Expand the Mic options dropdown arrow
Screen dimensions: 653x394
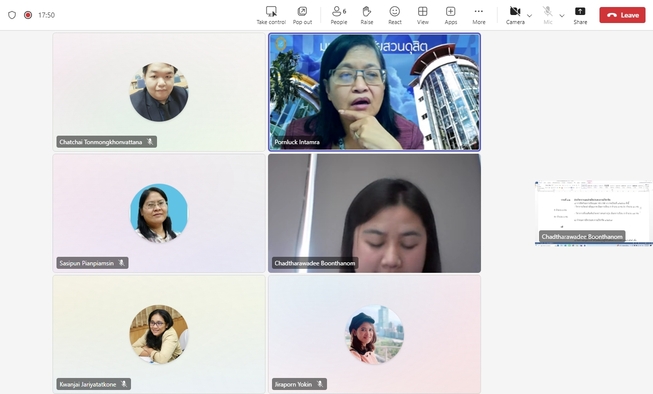click(562, 15)
